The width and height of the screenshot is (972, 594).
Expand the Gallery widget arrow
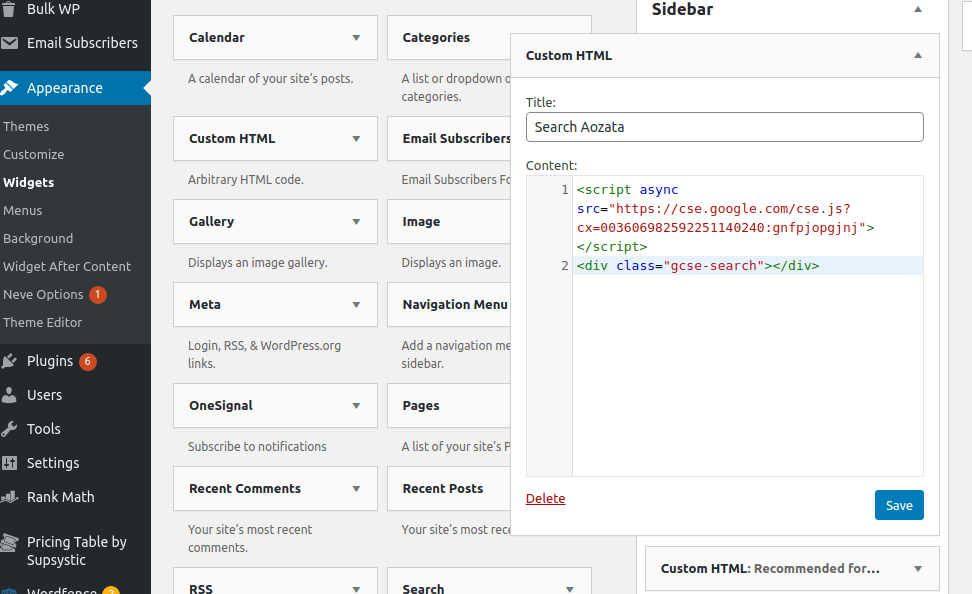(356, 222)
